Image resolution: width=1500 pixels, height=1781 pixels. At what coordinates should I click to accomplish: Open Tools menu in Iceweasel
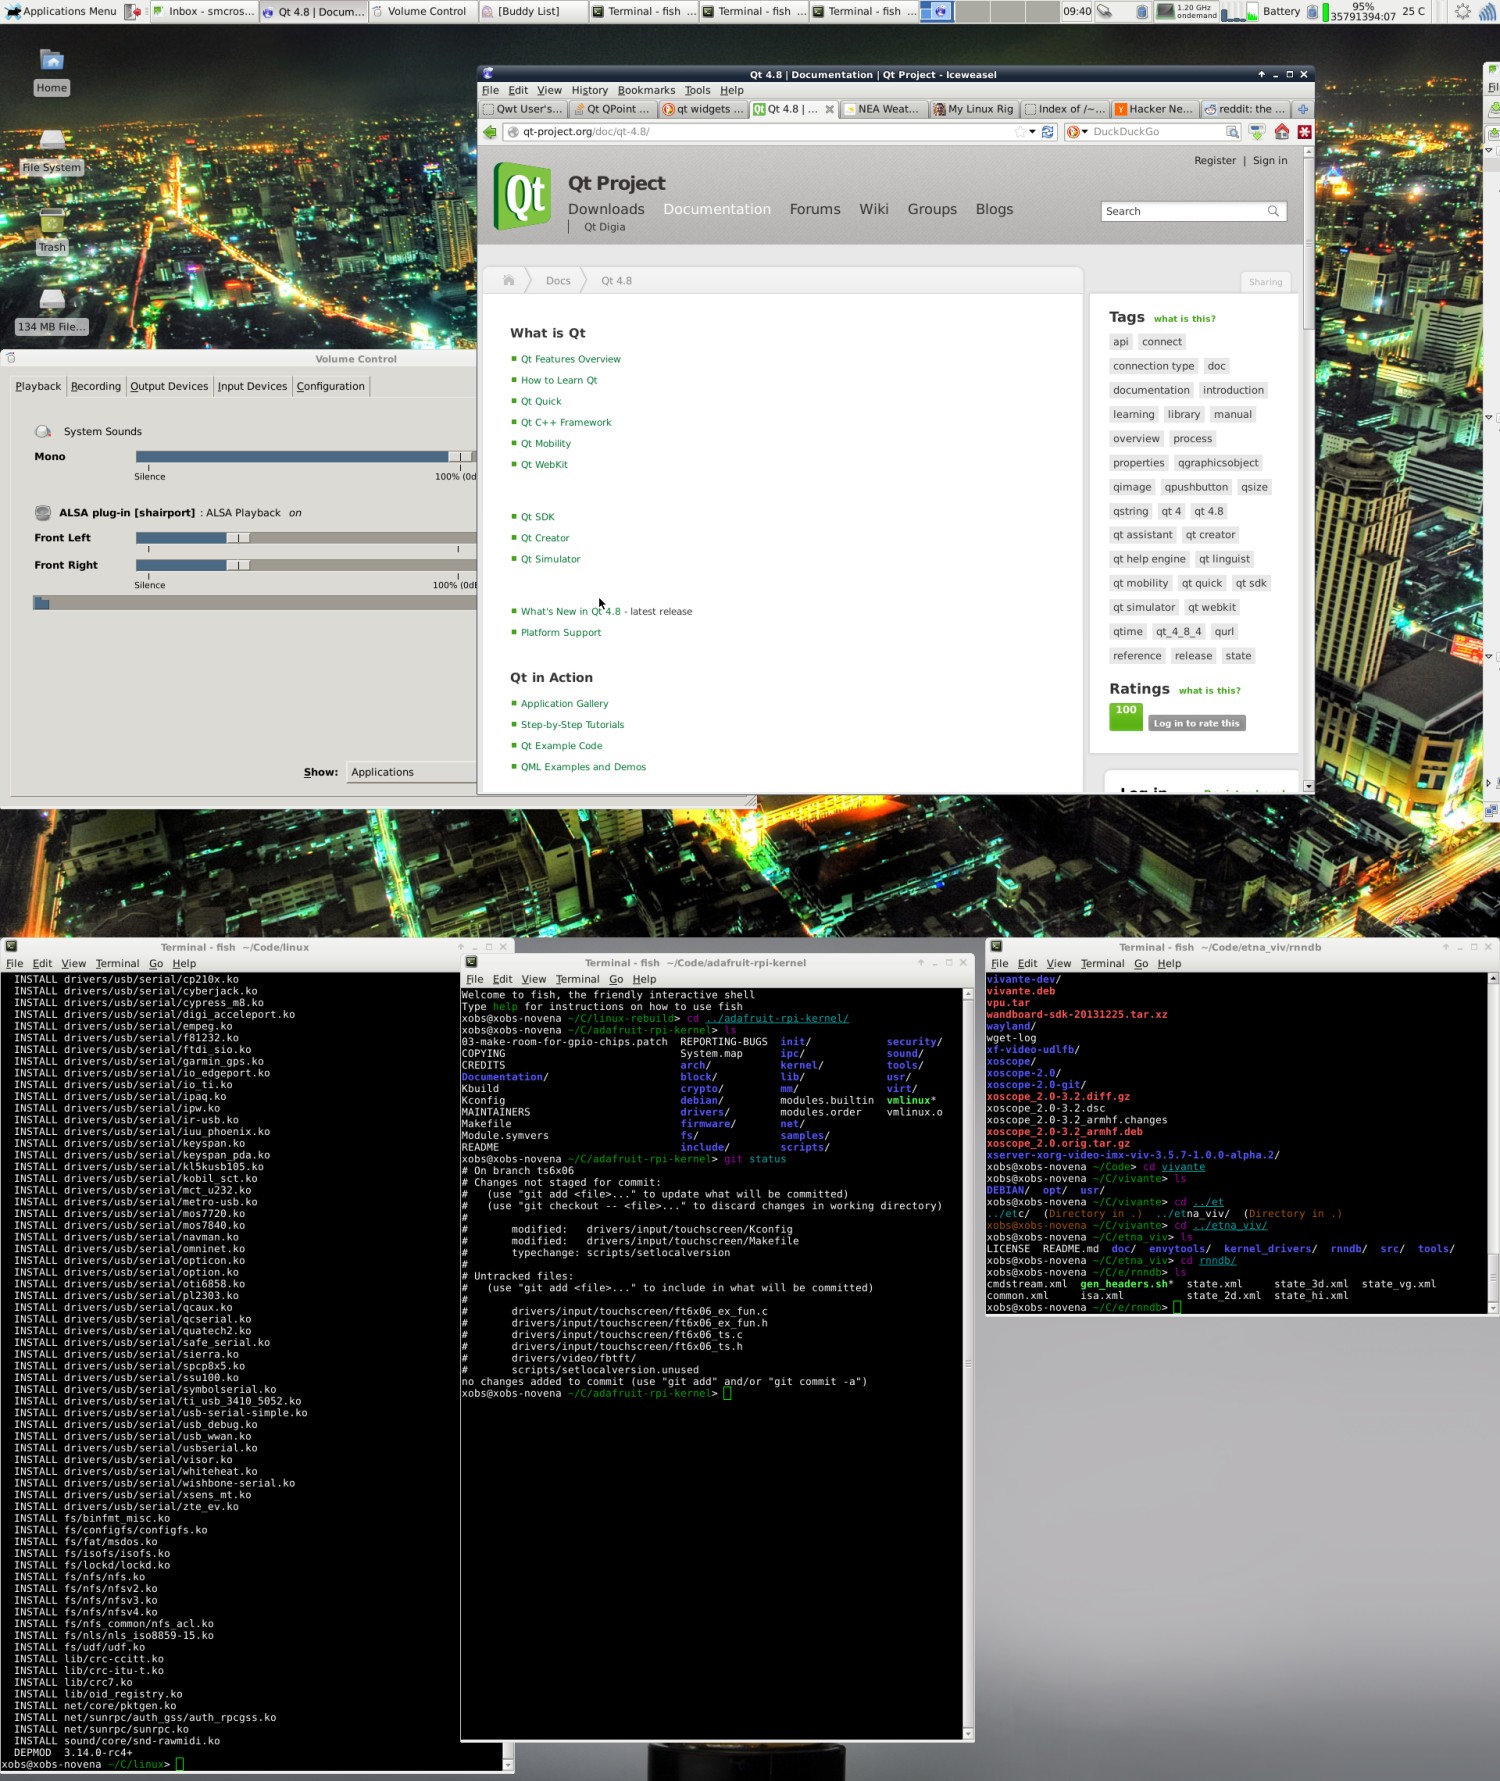point(698,90)
